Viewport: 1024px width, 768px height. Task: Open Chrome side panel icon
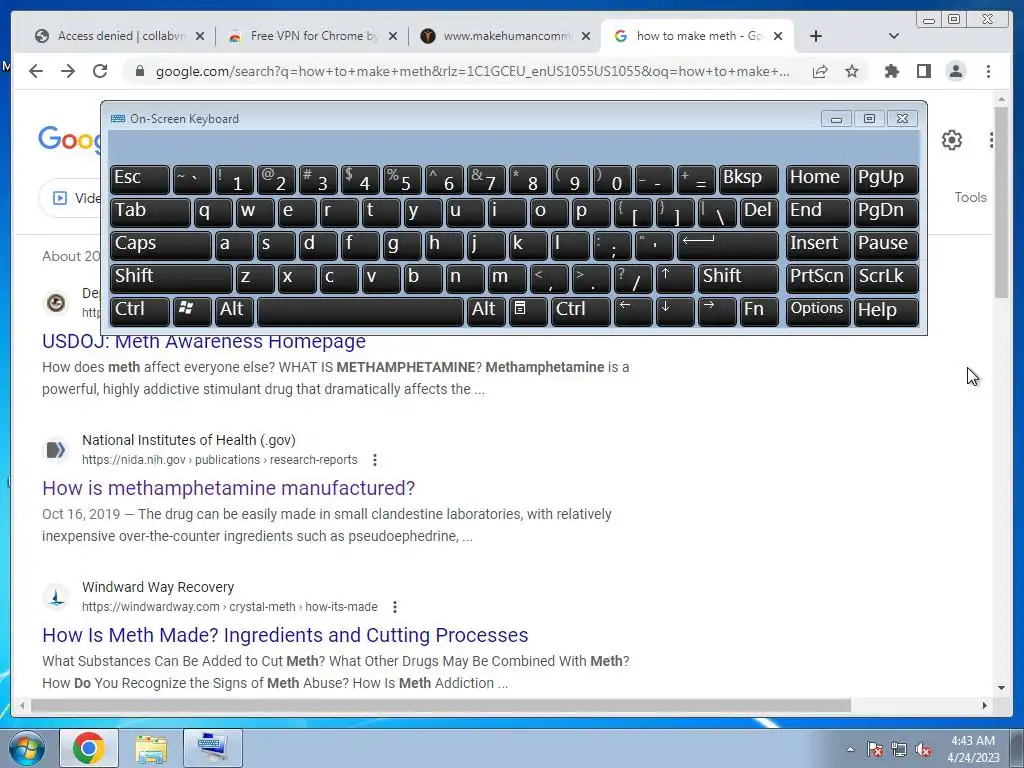click(923, 71)
